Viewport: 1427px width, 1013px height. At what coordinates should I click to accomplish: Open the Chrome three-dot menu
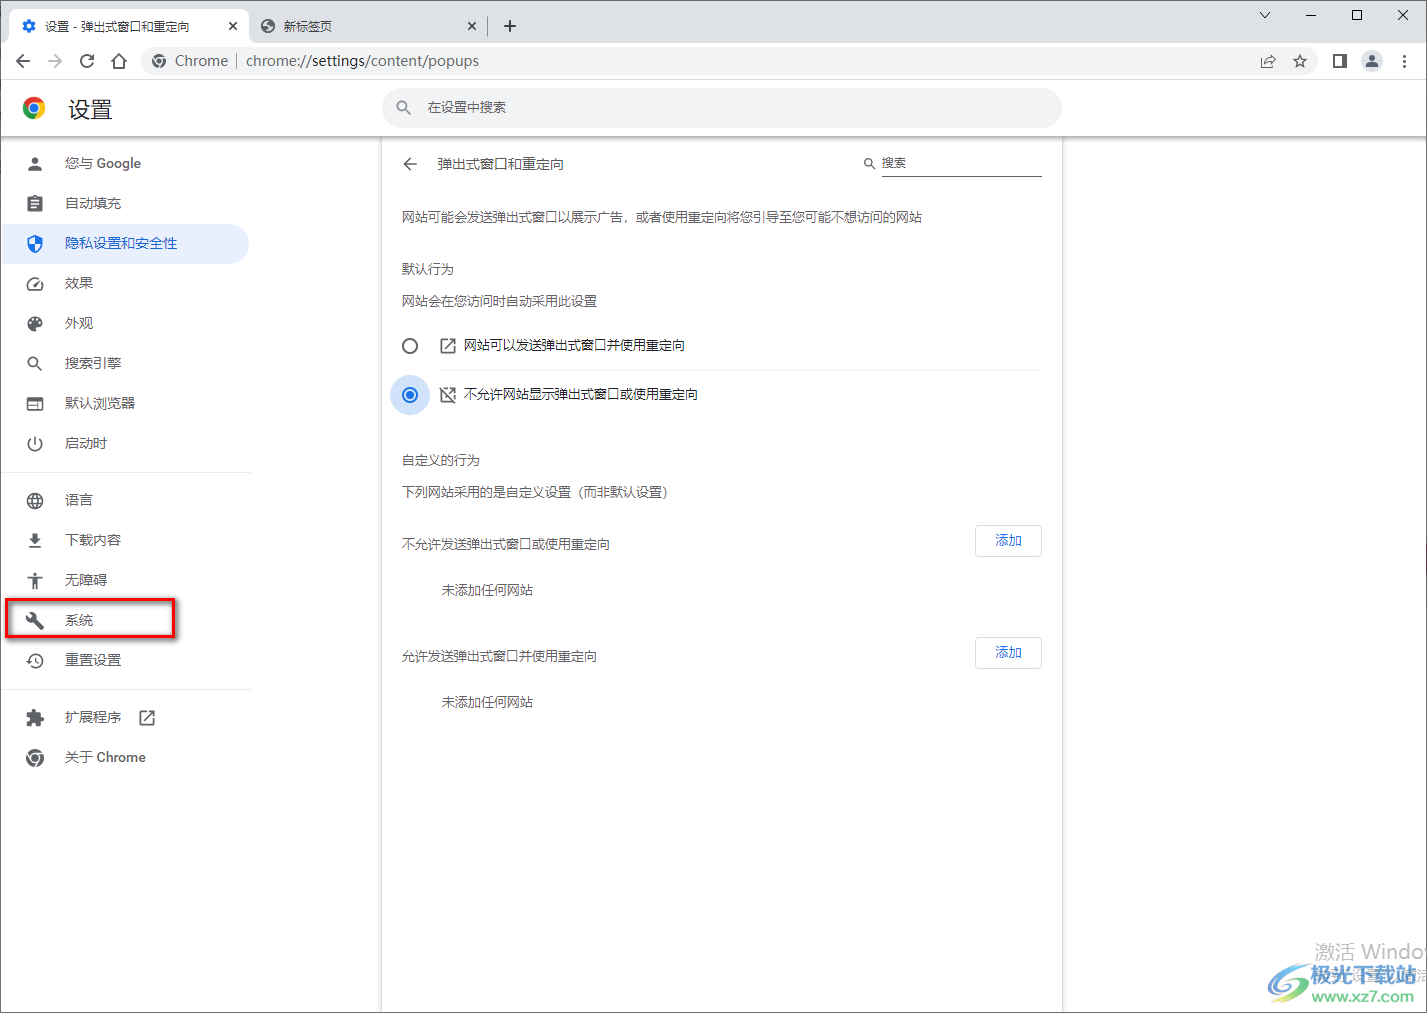[x=1404, y=61]
